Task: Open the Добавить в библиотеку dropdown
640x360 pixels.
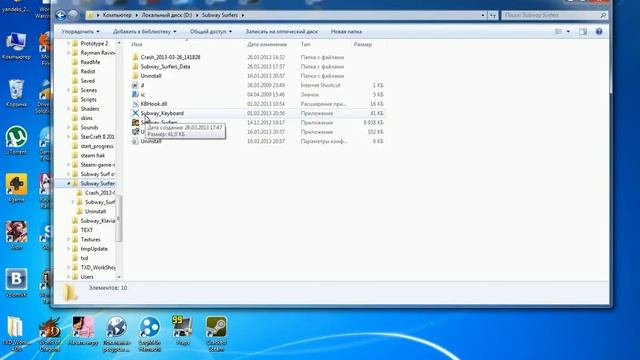Action: coord(144,31)
